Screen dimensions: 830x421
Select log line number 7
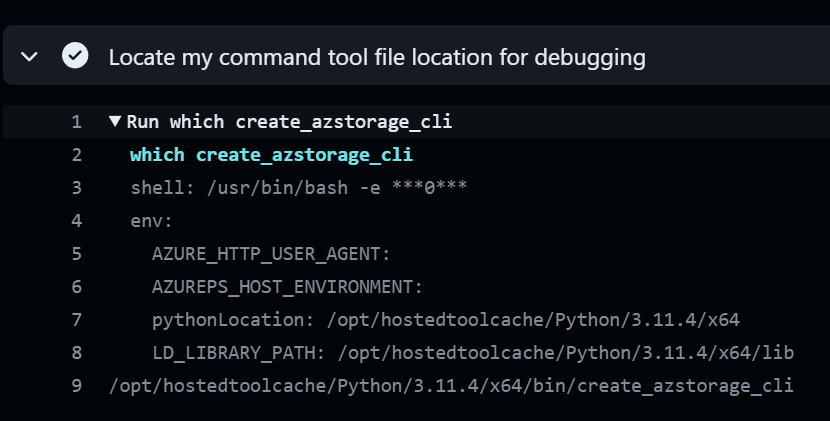(x=76, y=320)
